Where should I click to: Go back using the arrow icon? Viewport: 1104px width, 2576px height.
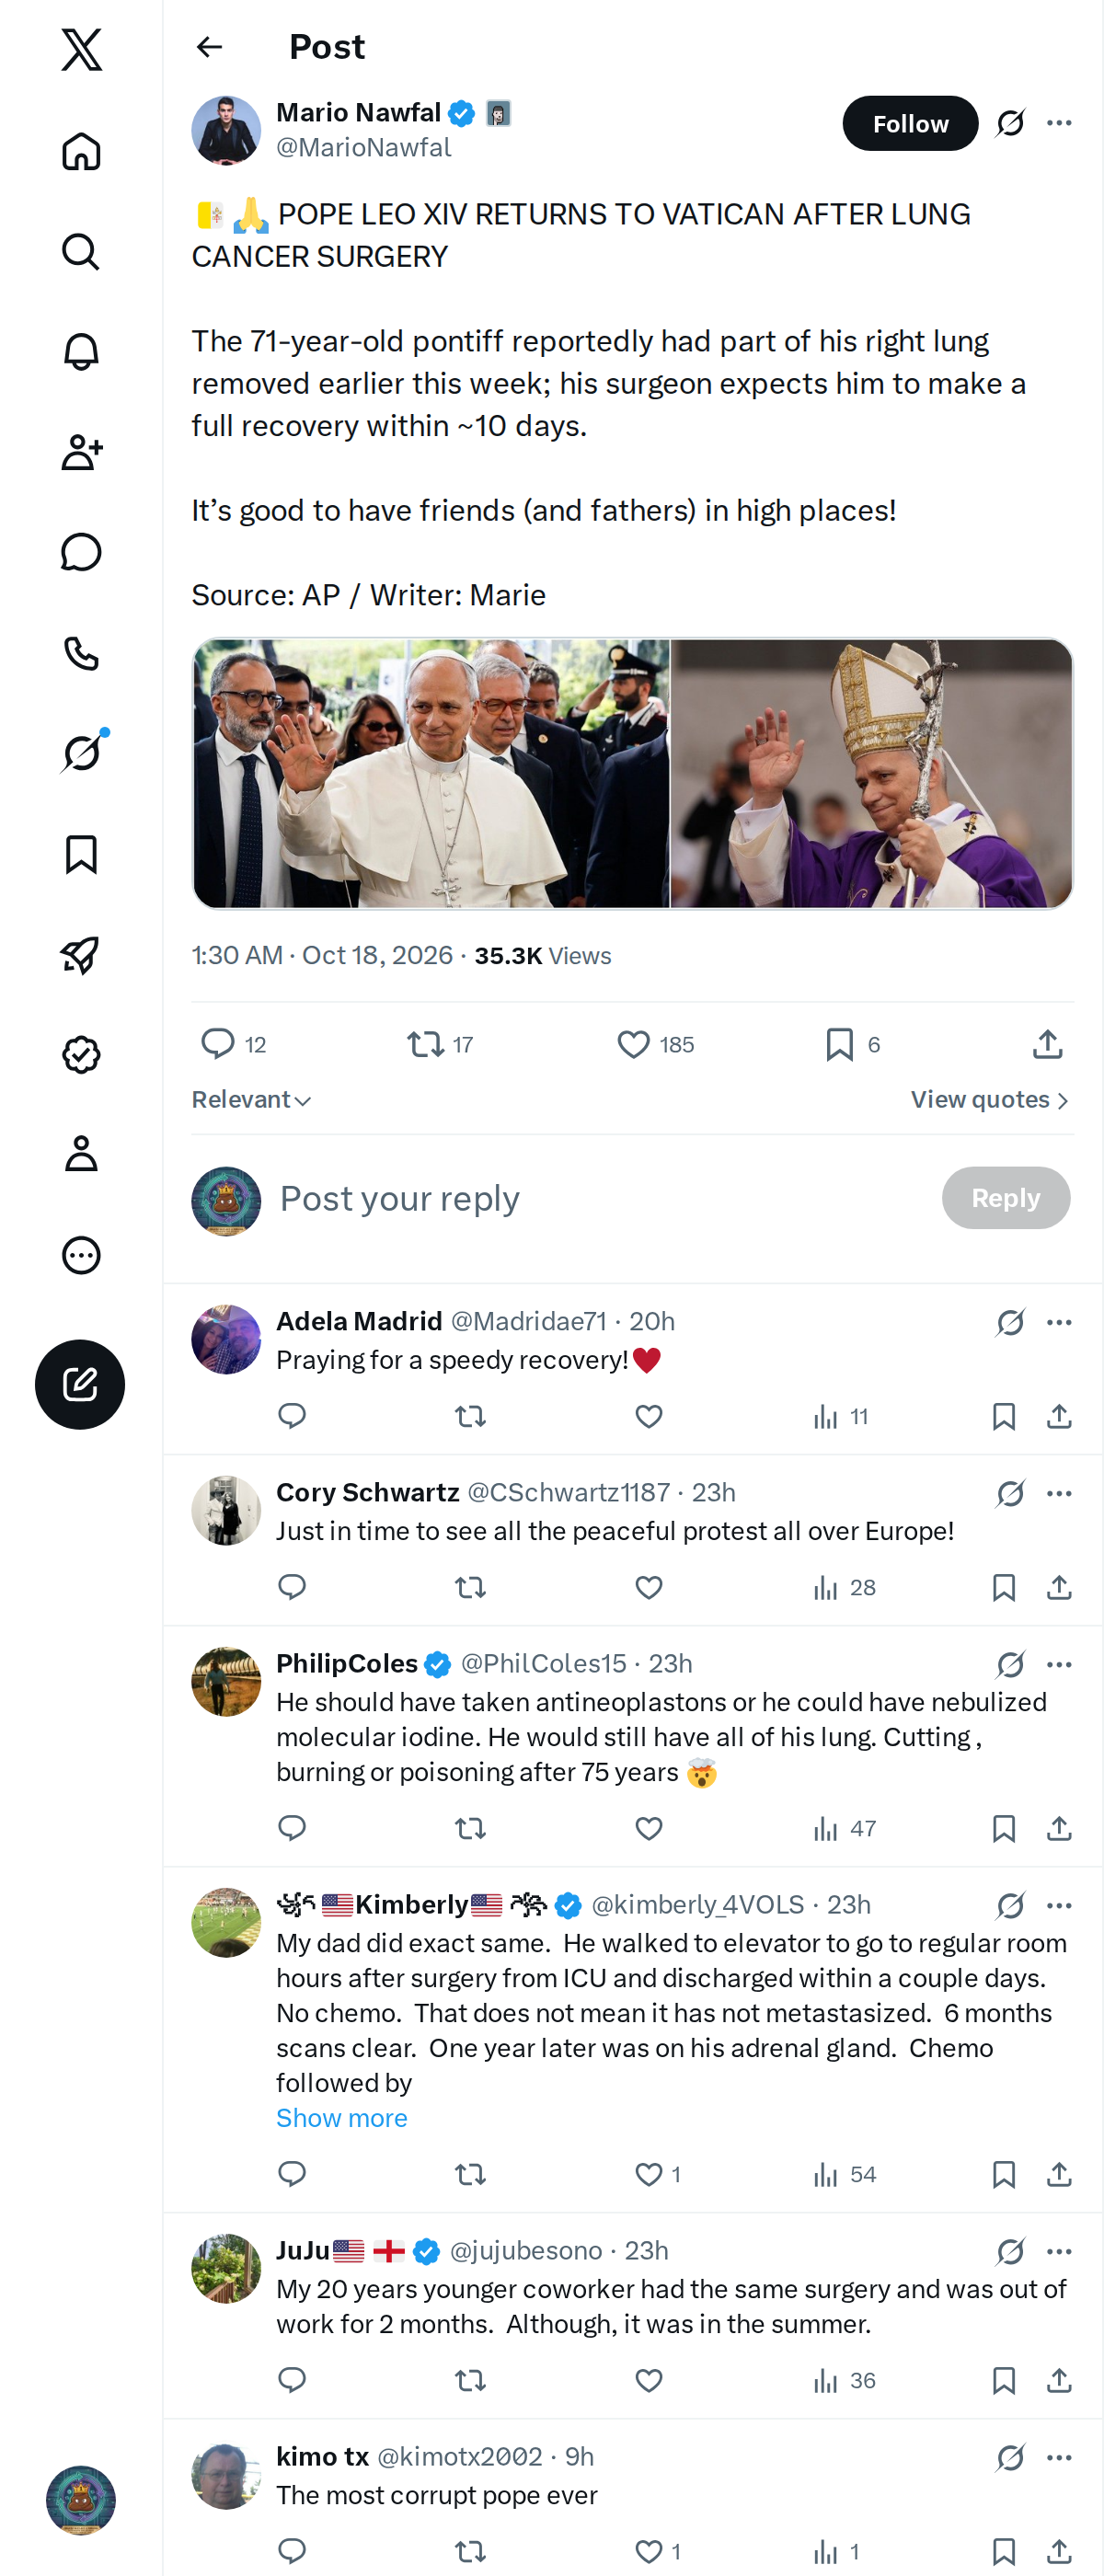tap(209, 47)
